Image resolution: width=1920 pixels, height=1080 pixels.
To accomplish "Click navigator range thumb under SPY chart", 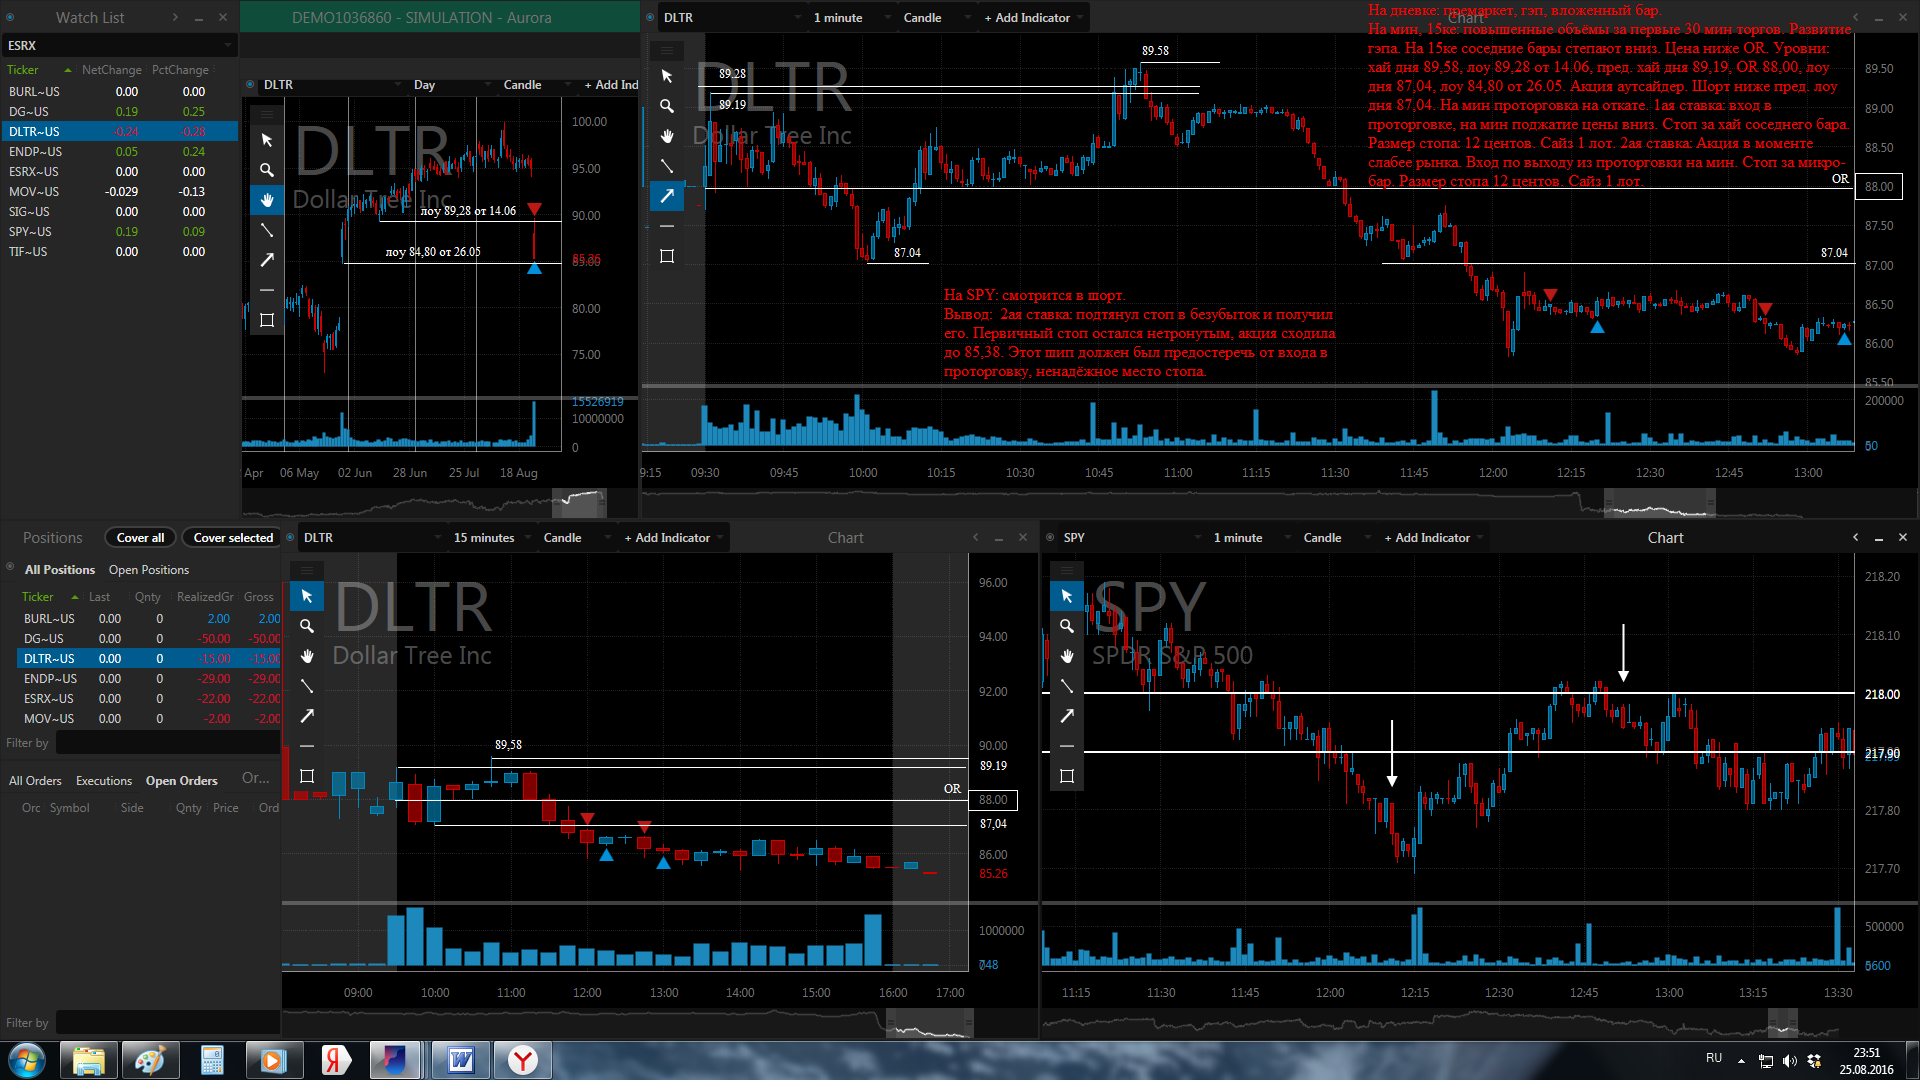I will point(1783,1023).
